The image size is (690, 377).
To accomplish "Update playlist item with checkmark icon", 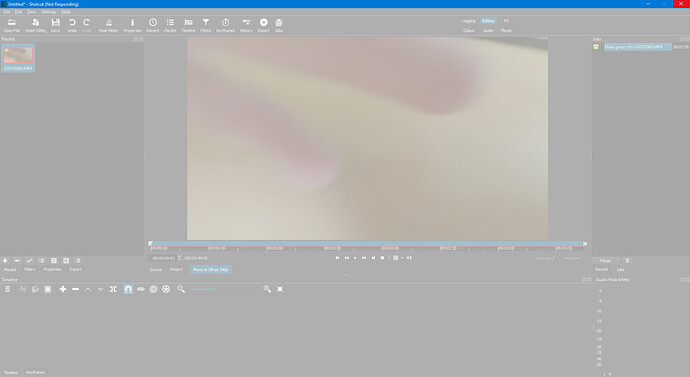I will [x=29, y=260].
